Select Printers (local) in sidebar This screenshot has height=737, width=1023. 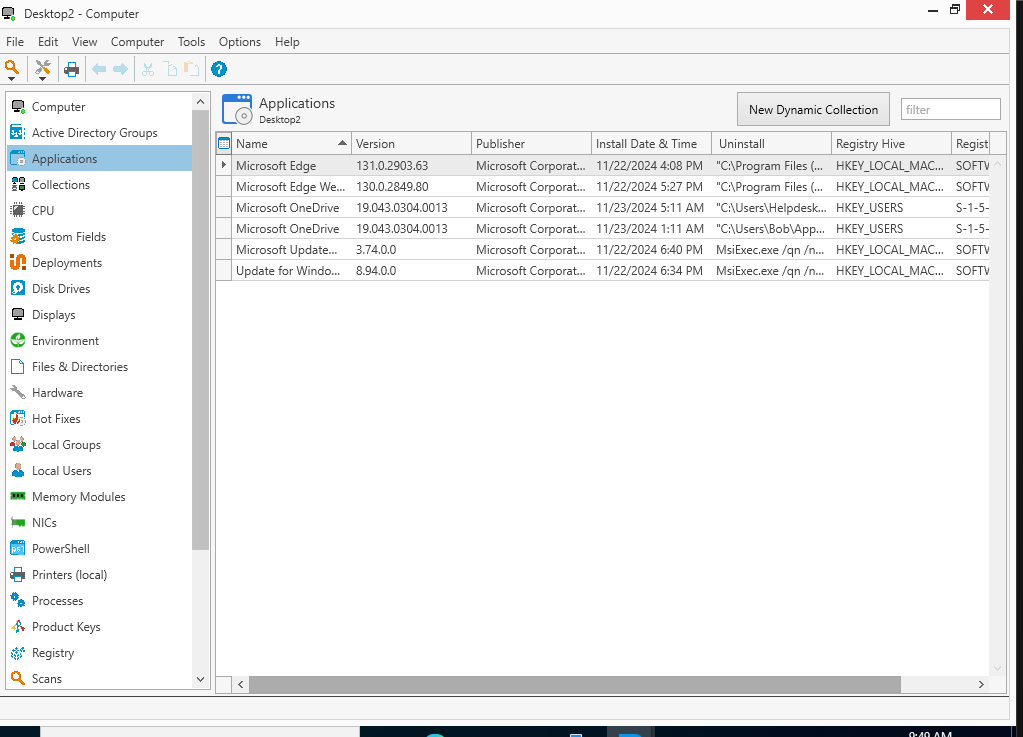(x=100, y=575)
